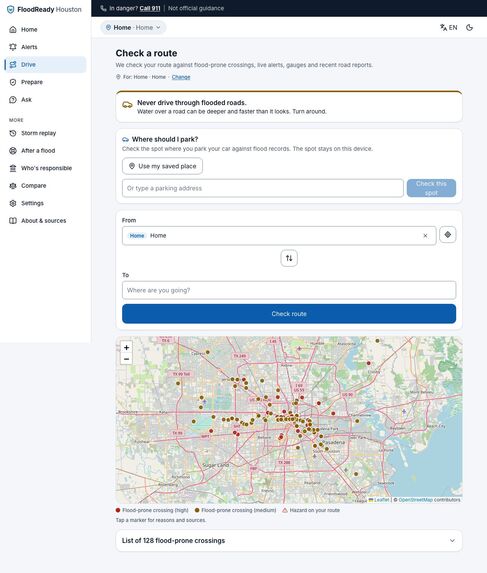Swap From and To with arrows button
This screenshot has width=487, height=573.
(x=289, y=258)
